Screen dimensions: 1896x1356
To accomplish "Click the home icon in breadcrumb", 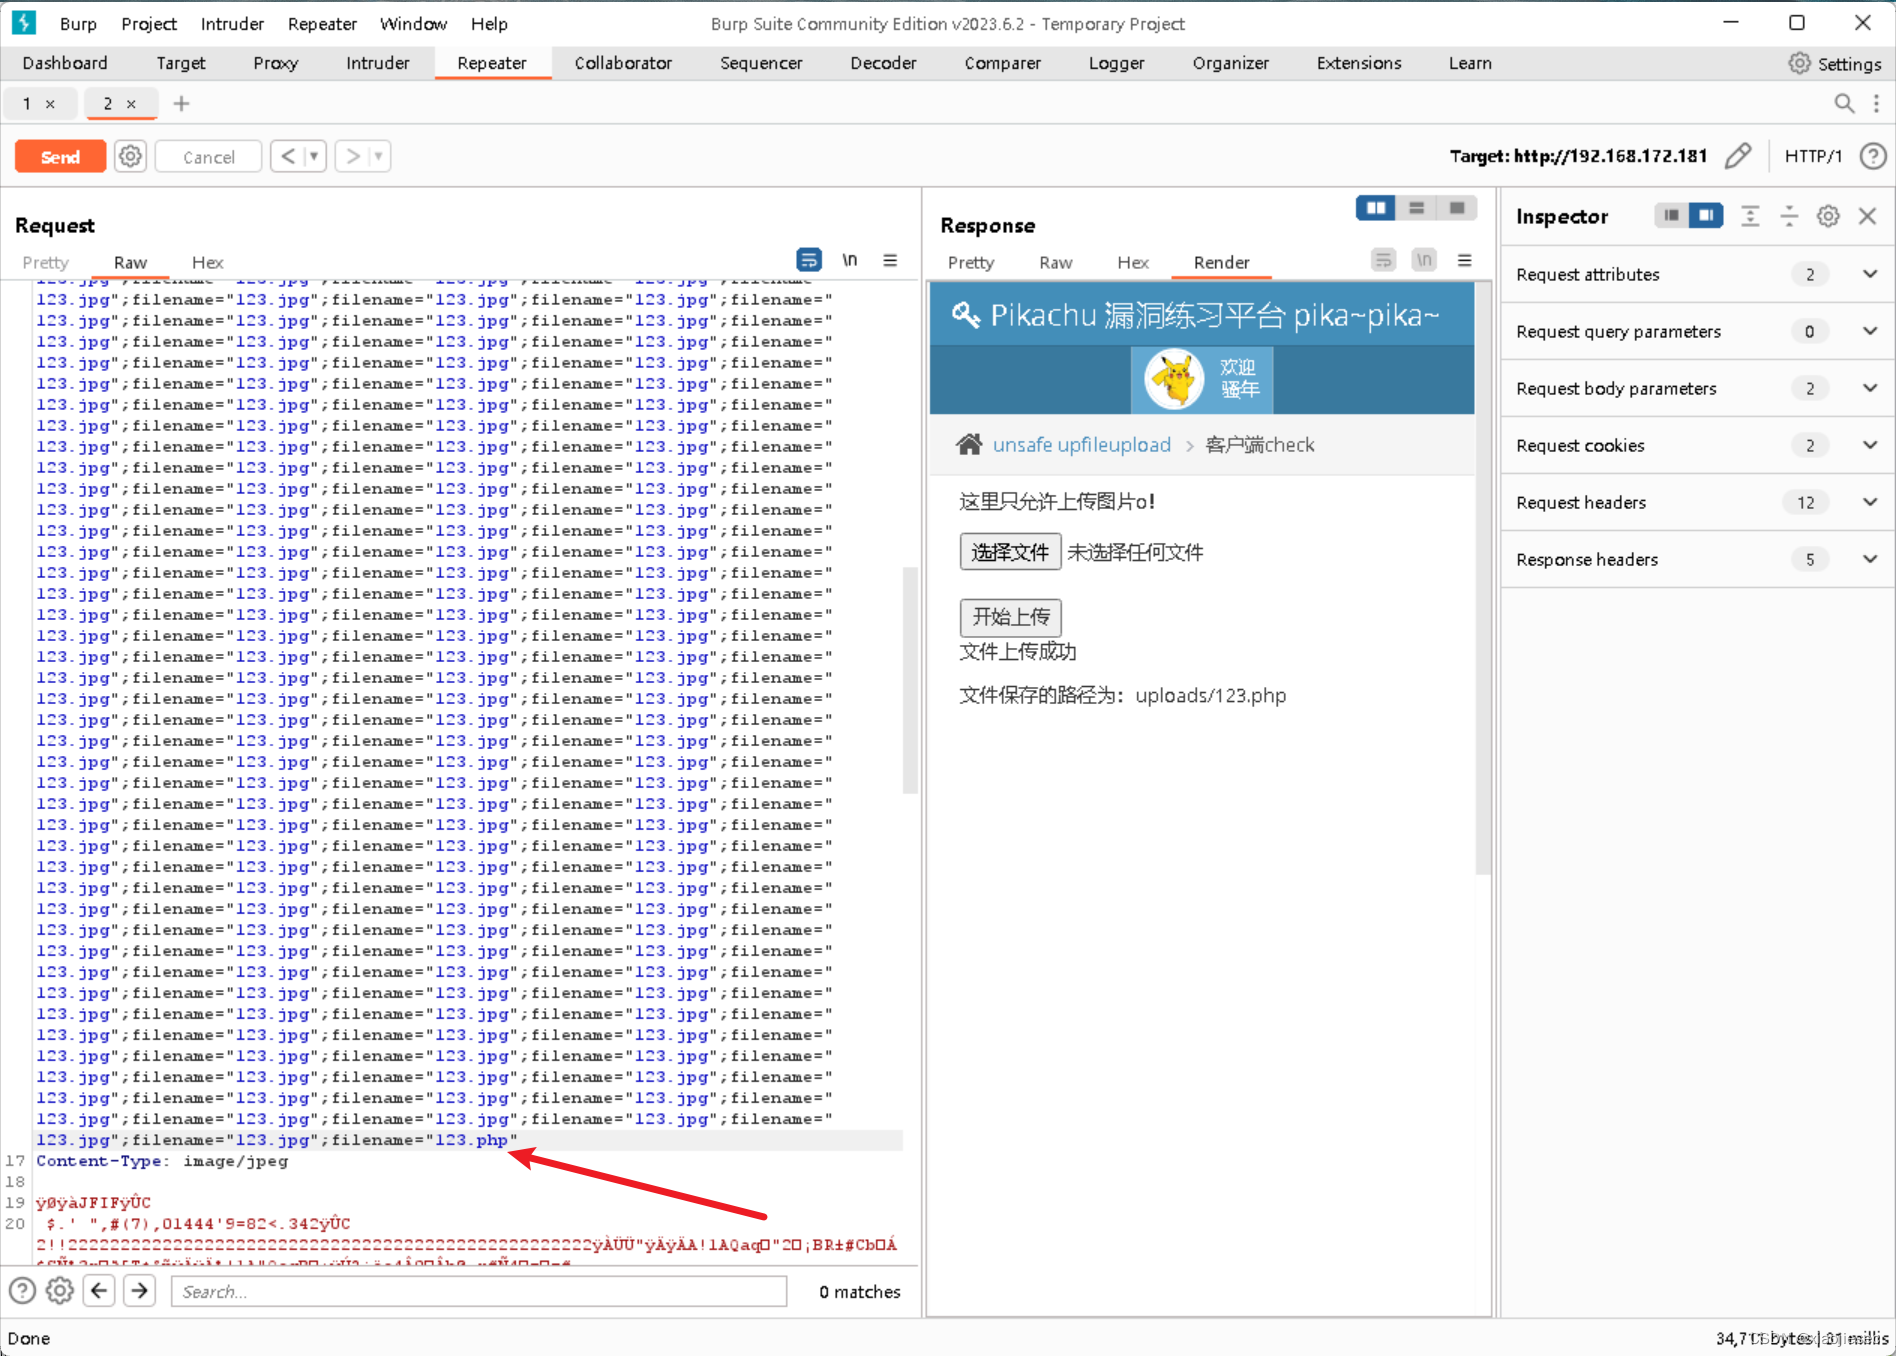I will [968, 444].
